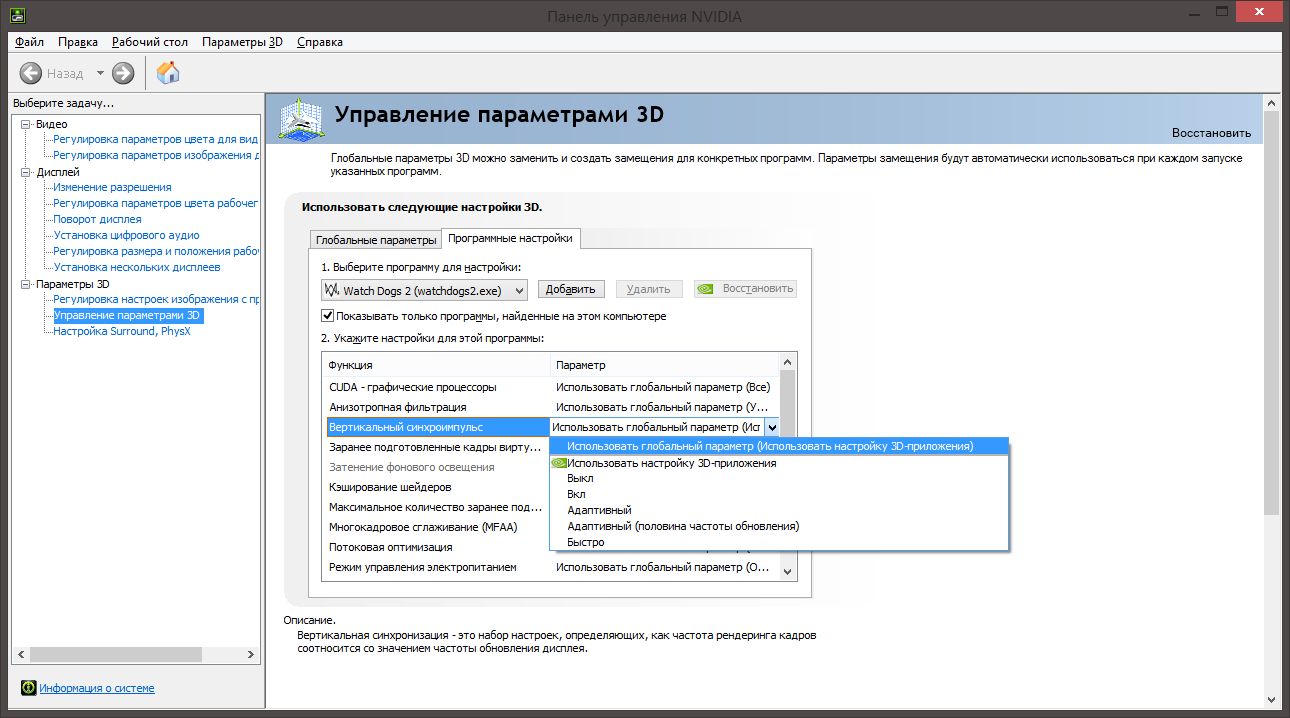Image resolution: width=1290 pixels, height=718 pixels.
Task: Select the Потоковая оптимизация row
Action: tap(437, 547)
